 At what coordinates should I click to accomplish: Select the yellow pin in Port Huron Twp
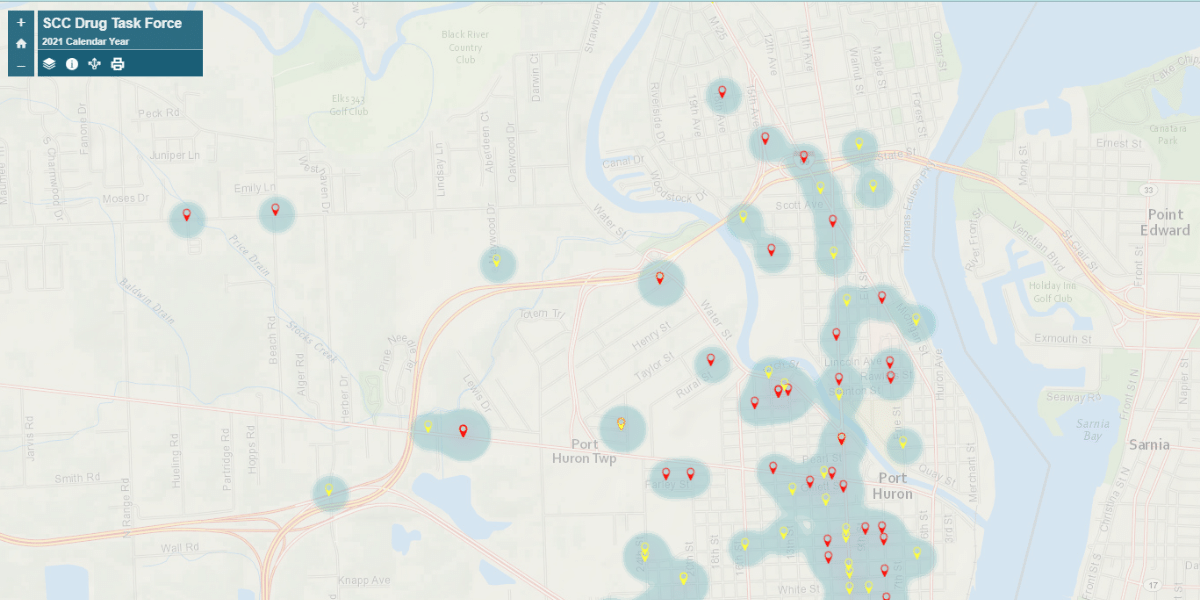(620, 424)
